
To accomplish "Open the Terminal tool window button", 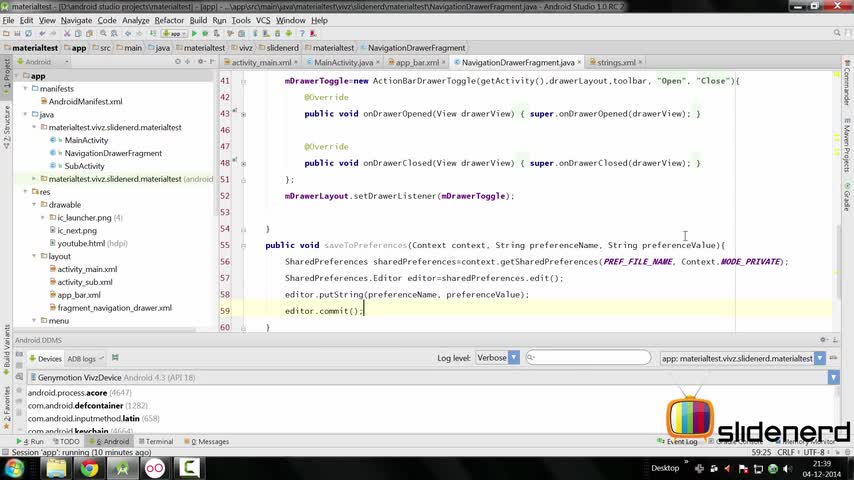I will point(154,441).
